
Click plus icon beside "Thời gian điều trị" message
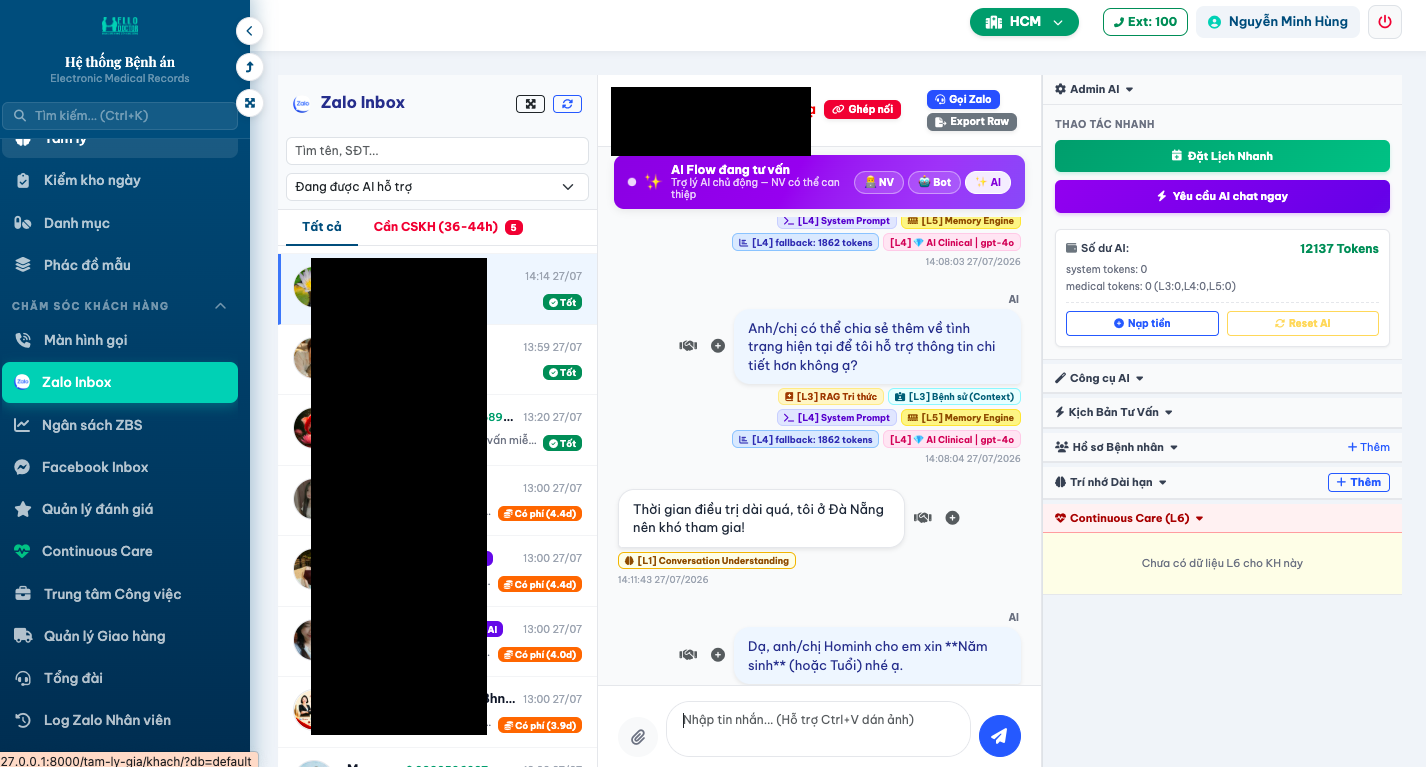tap(953, 518)
